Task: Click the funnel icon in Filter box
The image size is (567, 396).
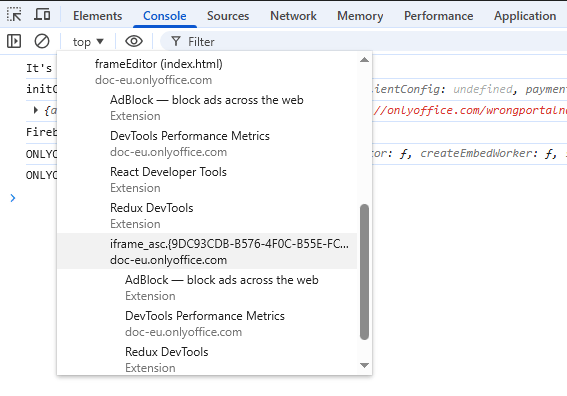Action: tap(176, 41)
